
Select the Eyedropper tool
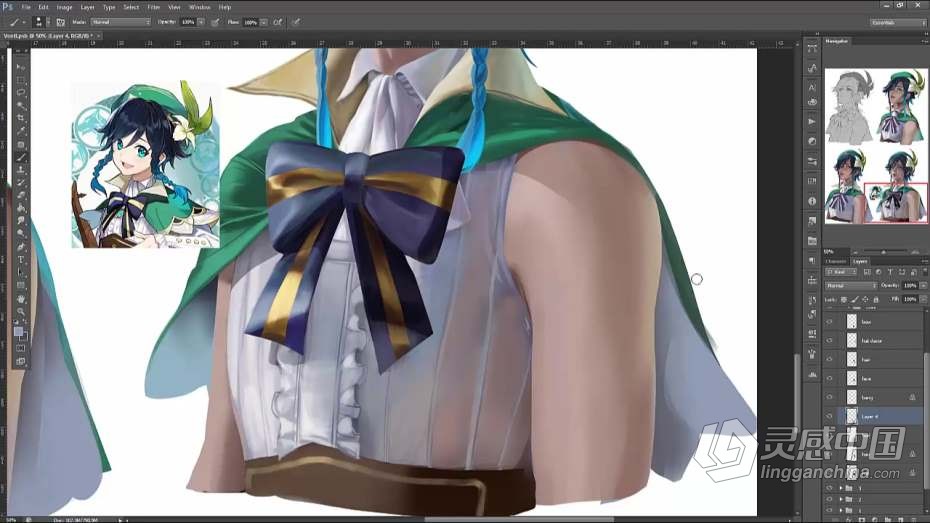[x=21, y=132]
